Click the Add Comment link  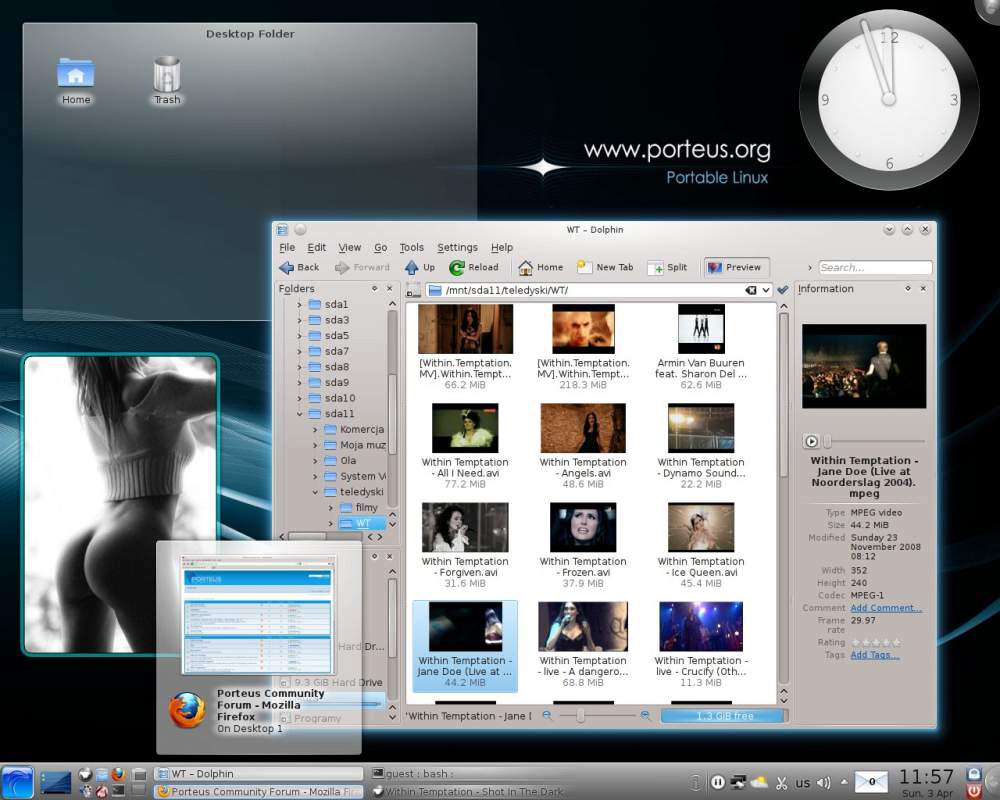(885, 608)
